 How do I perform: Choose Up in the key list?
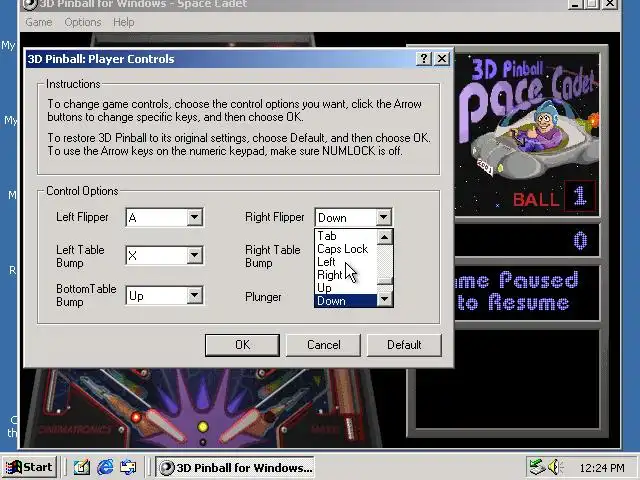click(346, 288)
